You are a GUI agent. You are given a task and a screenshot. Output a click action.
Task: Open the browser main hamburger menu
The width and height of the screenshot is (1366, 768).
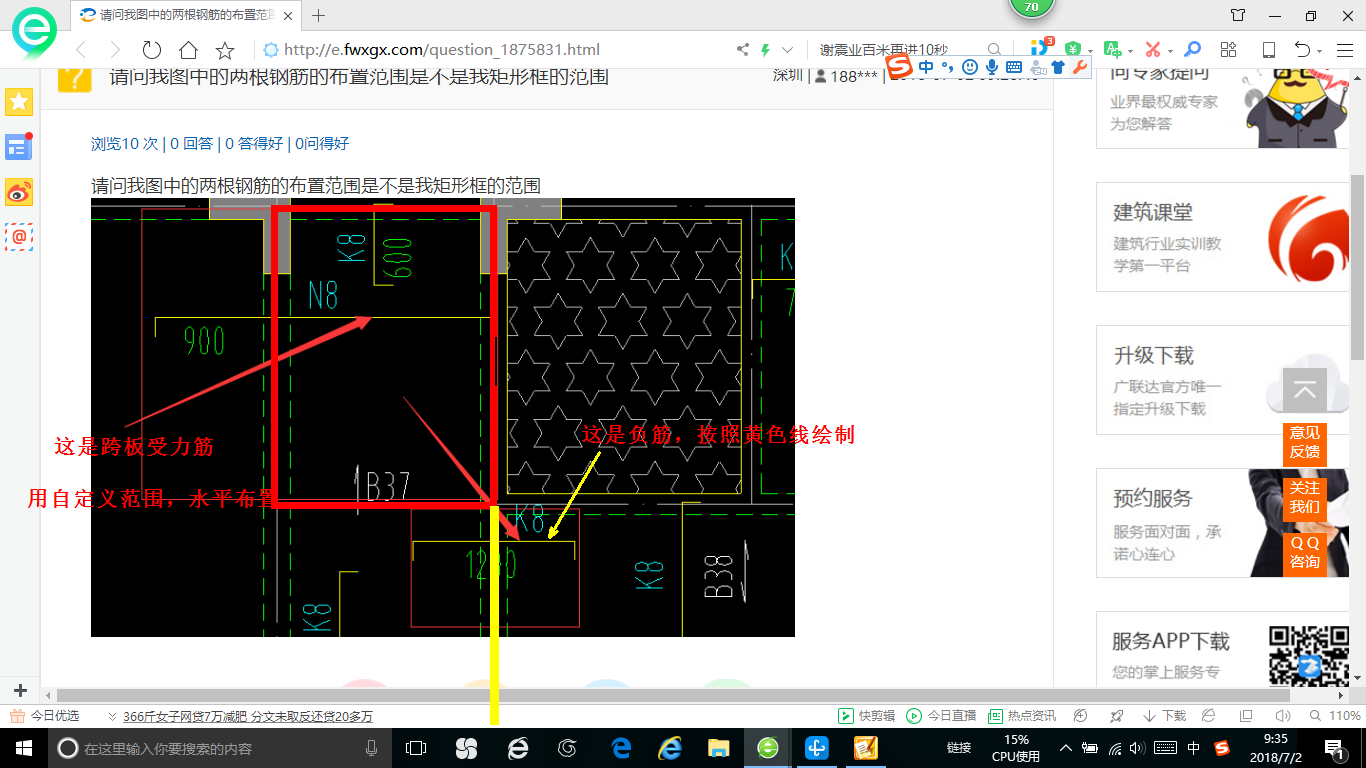[1343, 50]
